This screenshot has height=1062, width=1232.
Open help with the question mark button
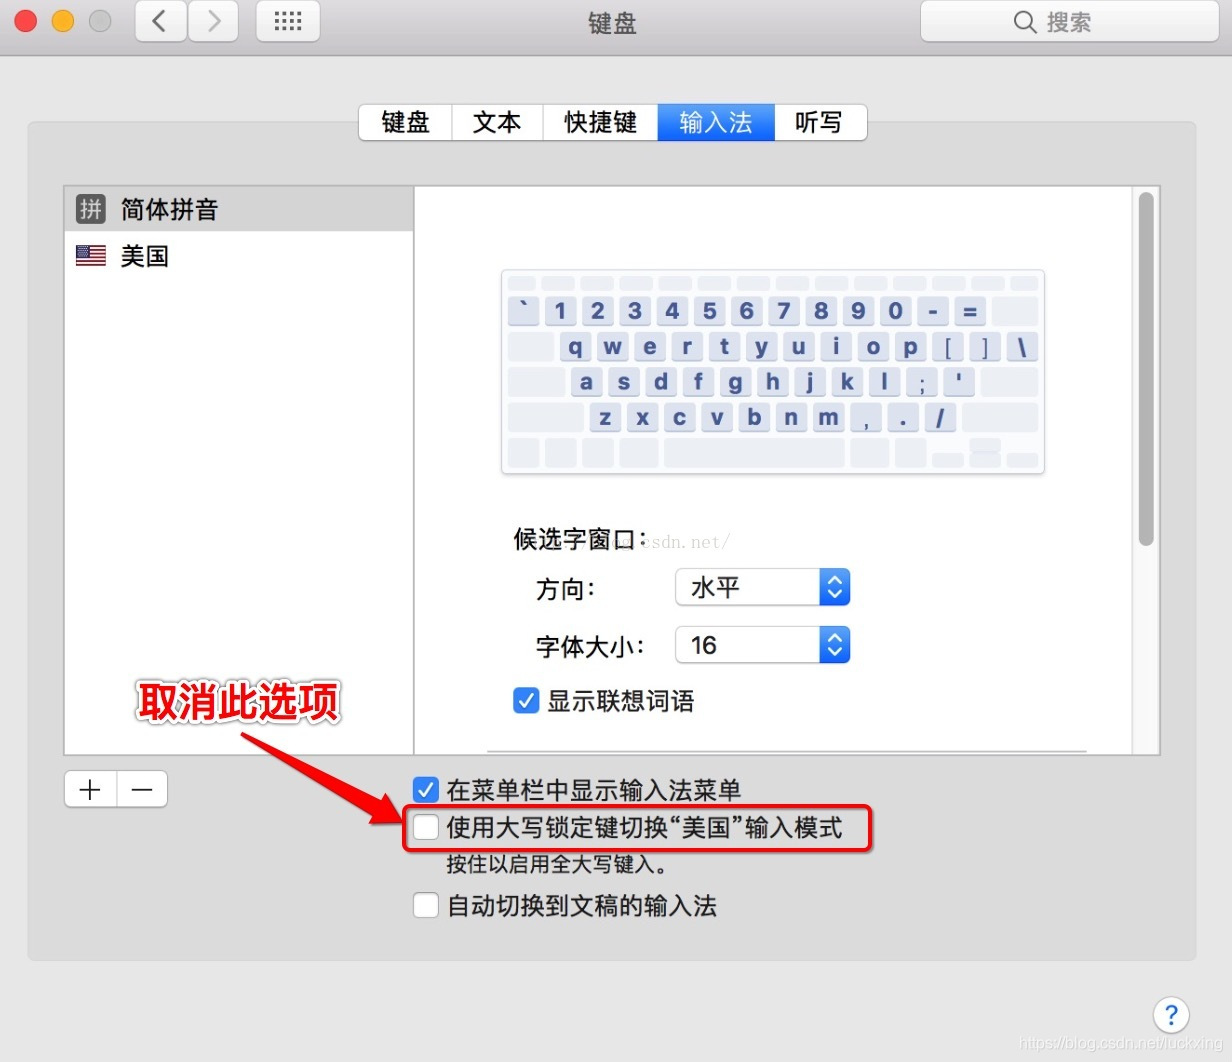click(1171, 1015)
